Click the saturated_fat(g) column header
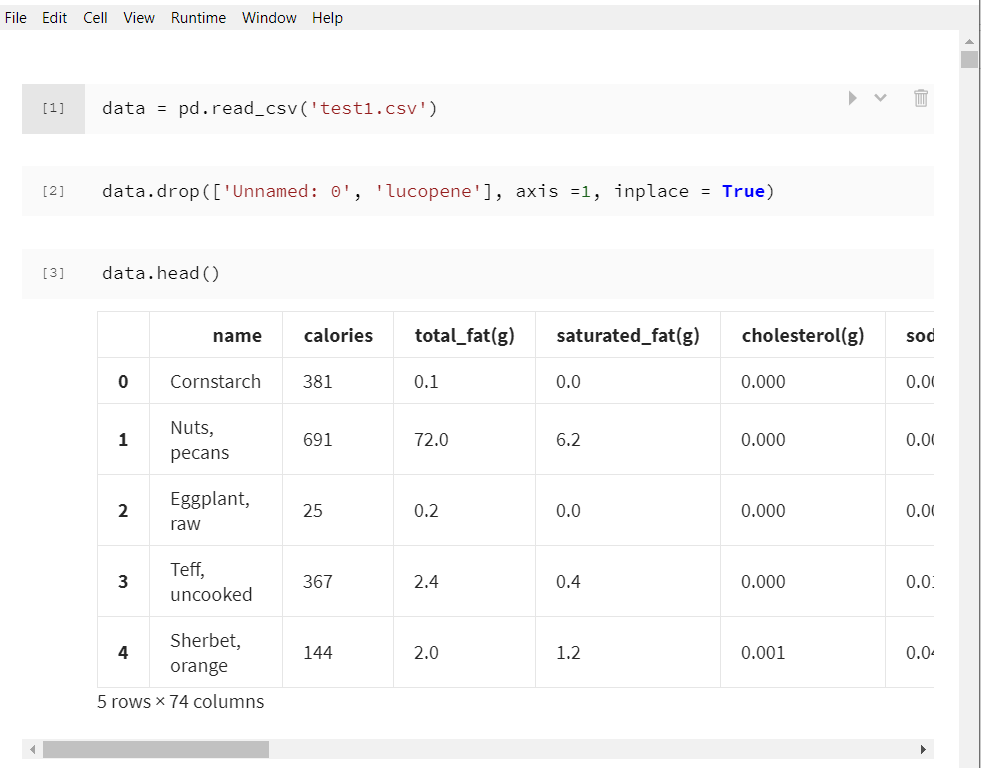Viewport: 981px width, 768px height. click(x=627, y=336)
